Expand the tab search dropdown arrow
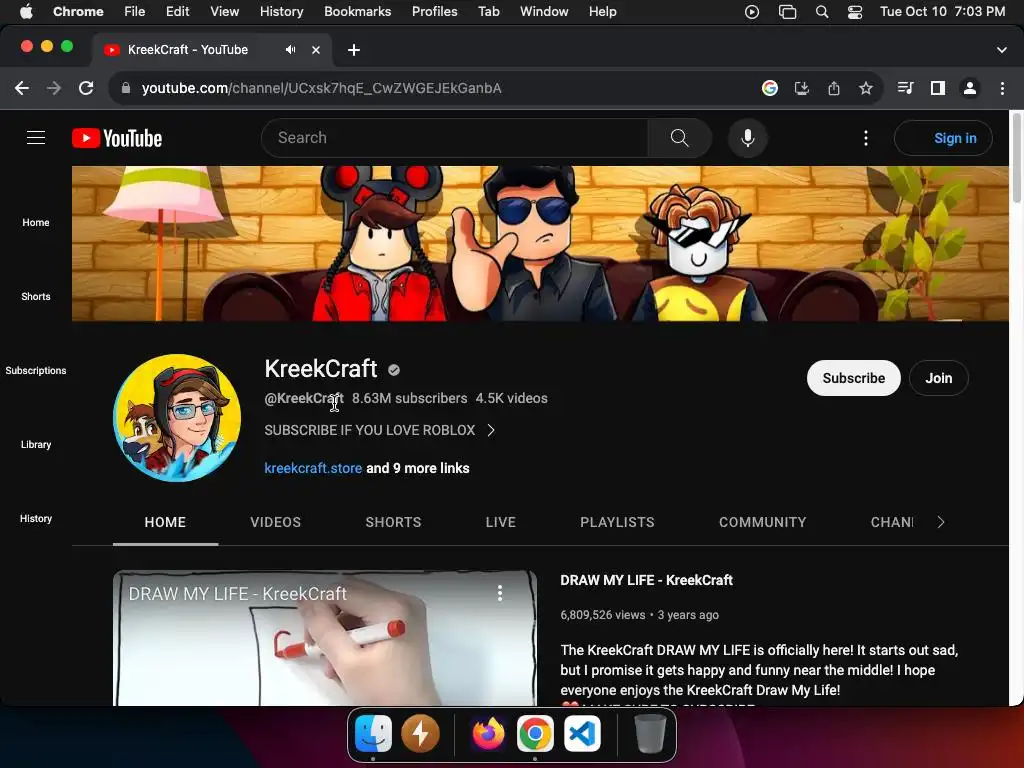Image resolution: width=1024 pixels, height=768 pixels. click(x=1002, y=50)
